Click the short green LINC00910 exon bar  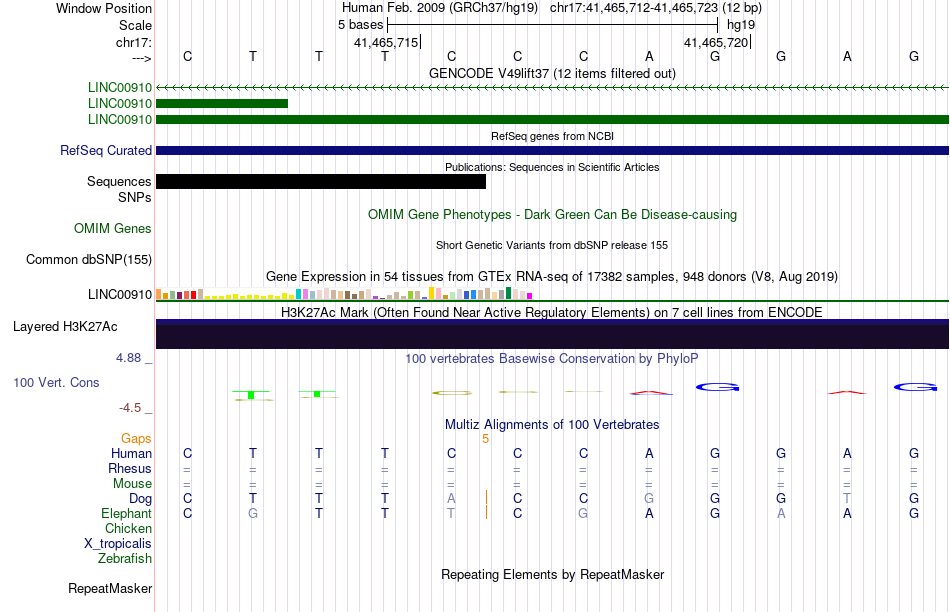tap(222, 104)
